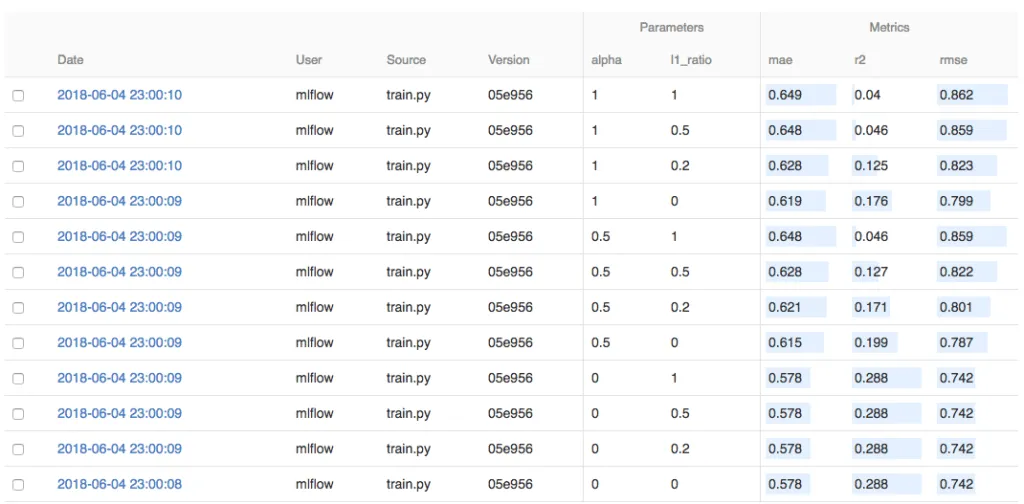Sort by the User column header
Viewport: 1024px width, 504px height.
pyautogui.click(x=308, y=60)
